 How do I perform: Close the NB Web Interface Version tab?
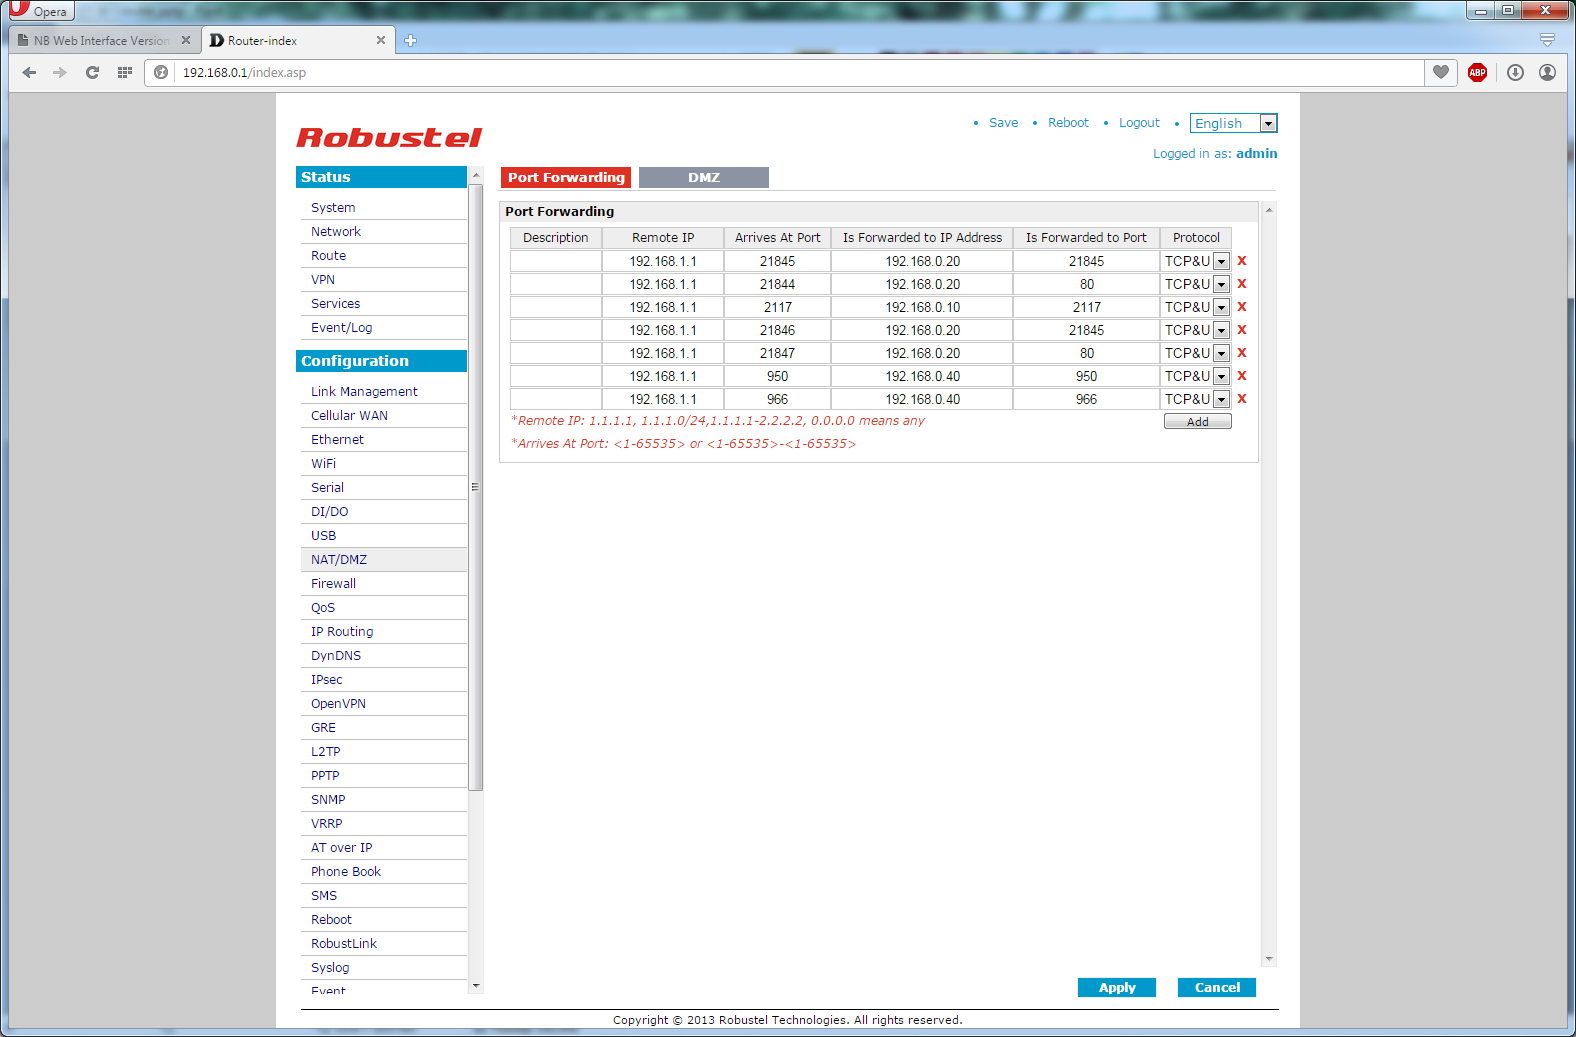click(186, 41)
